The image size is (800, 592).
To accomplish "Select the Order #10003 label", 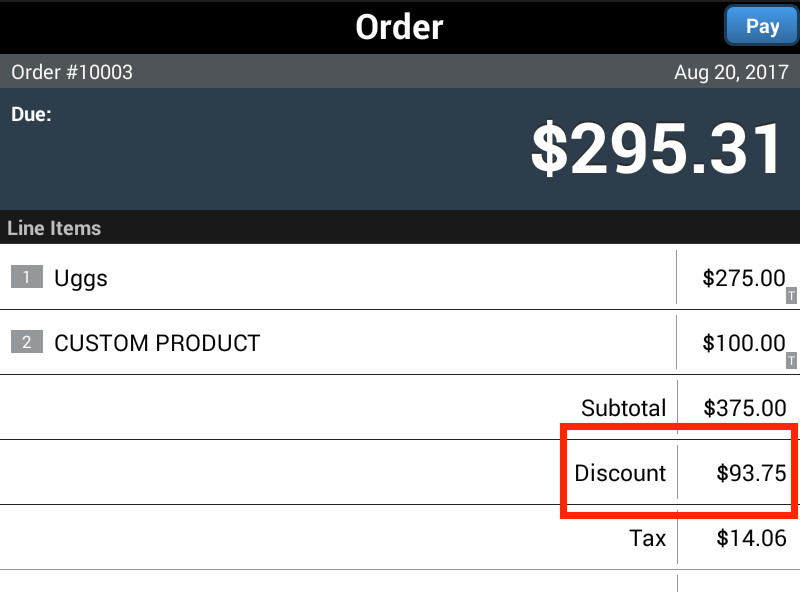I will tap(72, 73).
